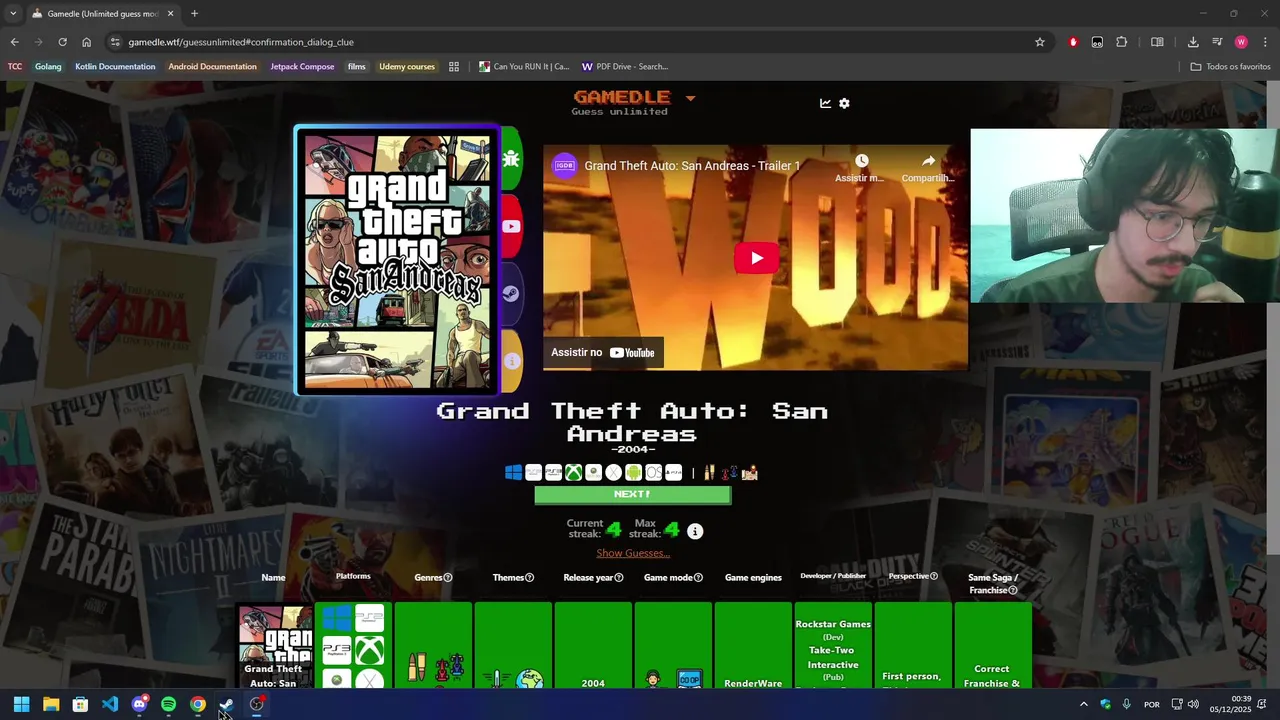
Task: Click the Game mode column help icon
Action: [x=698, y=577]
